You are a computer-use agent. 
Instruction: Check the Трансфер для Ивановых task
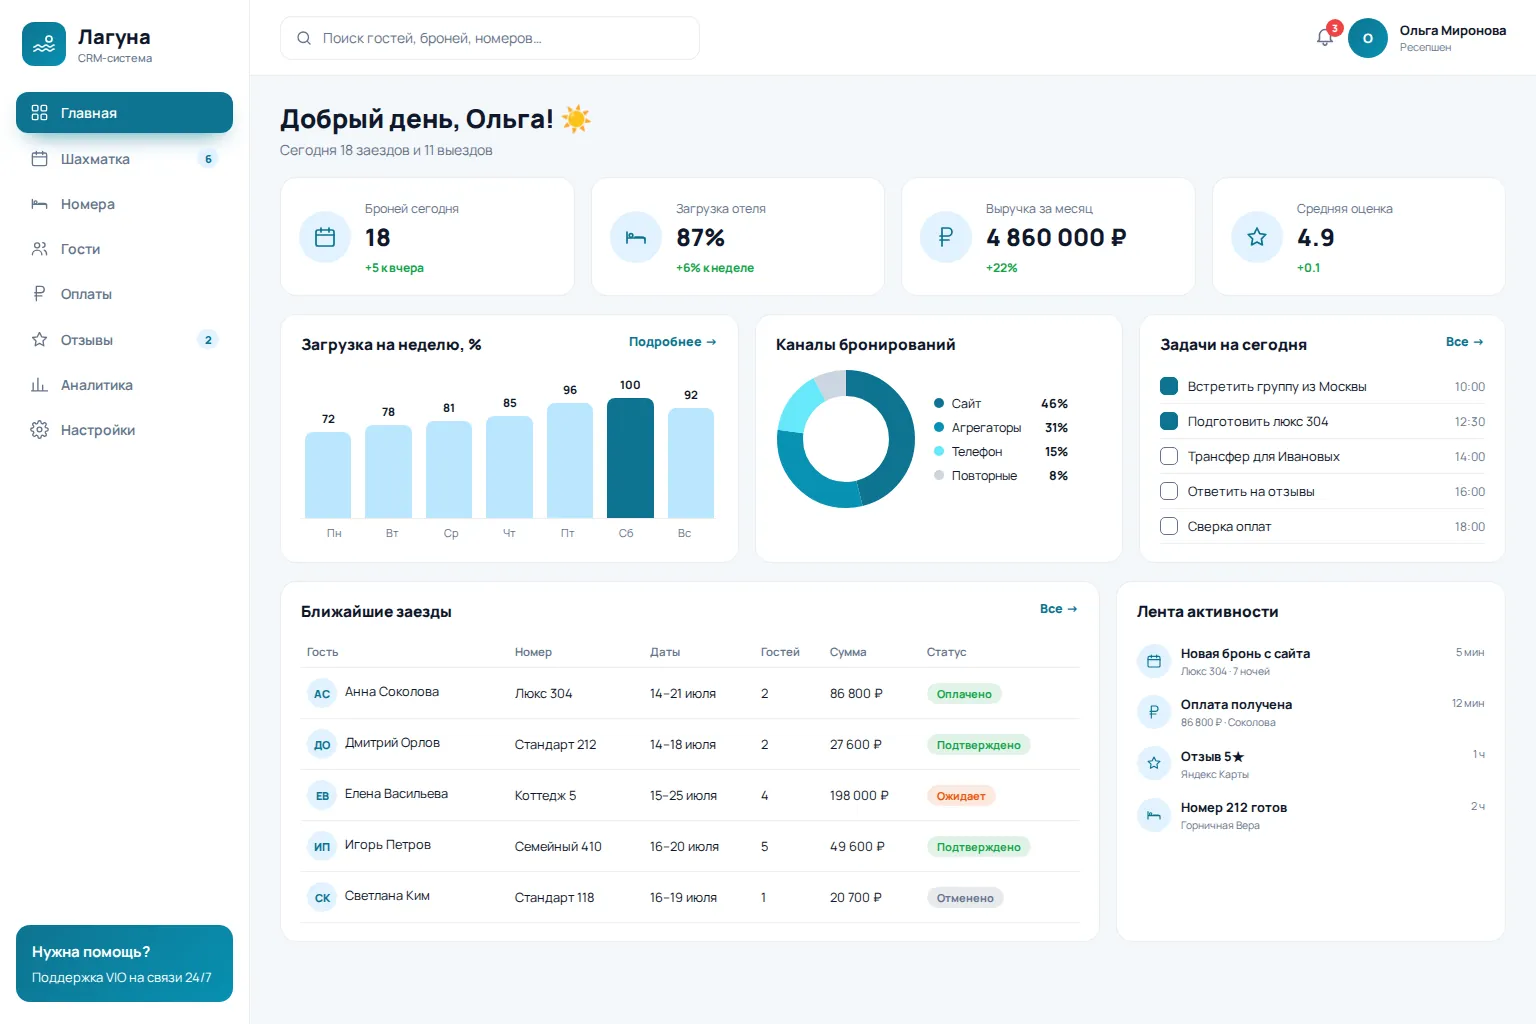[1168, 456]
